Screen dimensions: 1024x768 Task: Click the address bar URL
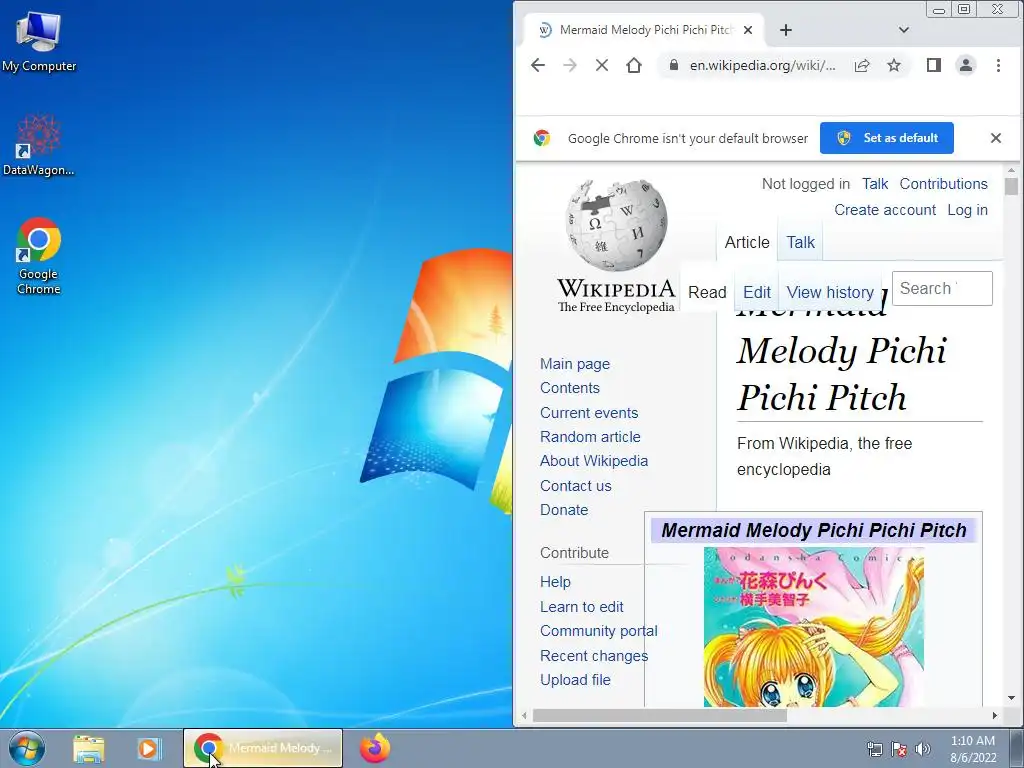pyautogui.click(x=762, y=65)
